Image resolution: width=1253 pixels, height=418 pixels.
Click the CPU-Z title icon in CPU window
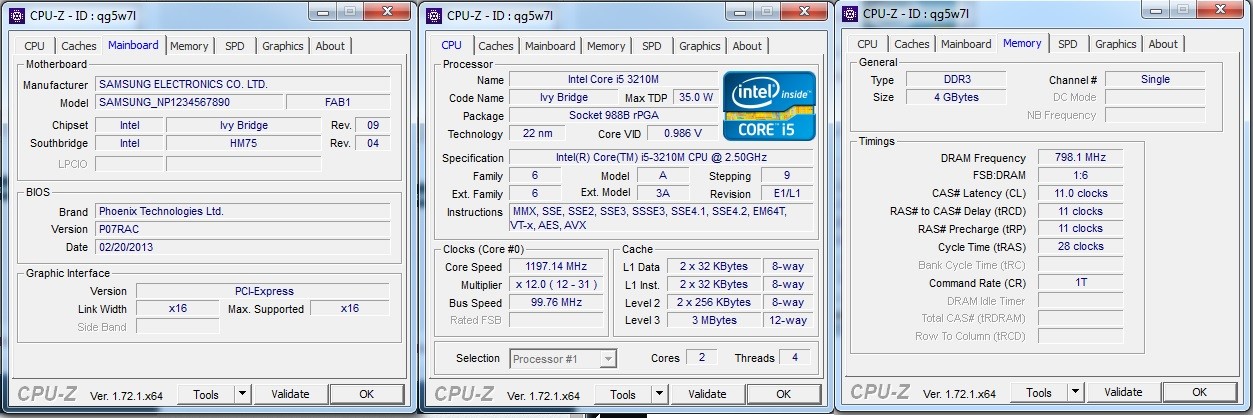coord(433,15)
